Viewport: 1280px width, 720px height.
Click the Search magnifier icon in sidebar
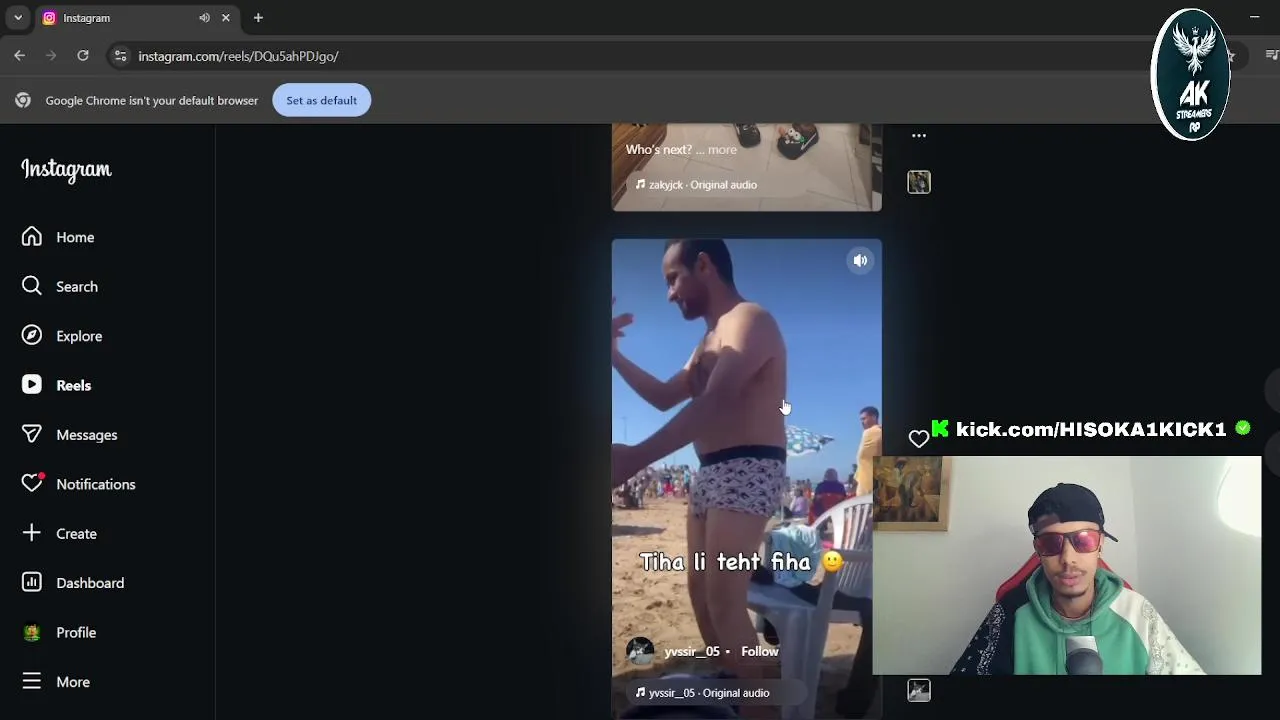coord(32,286)
